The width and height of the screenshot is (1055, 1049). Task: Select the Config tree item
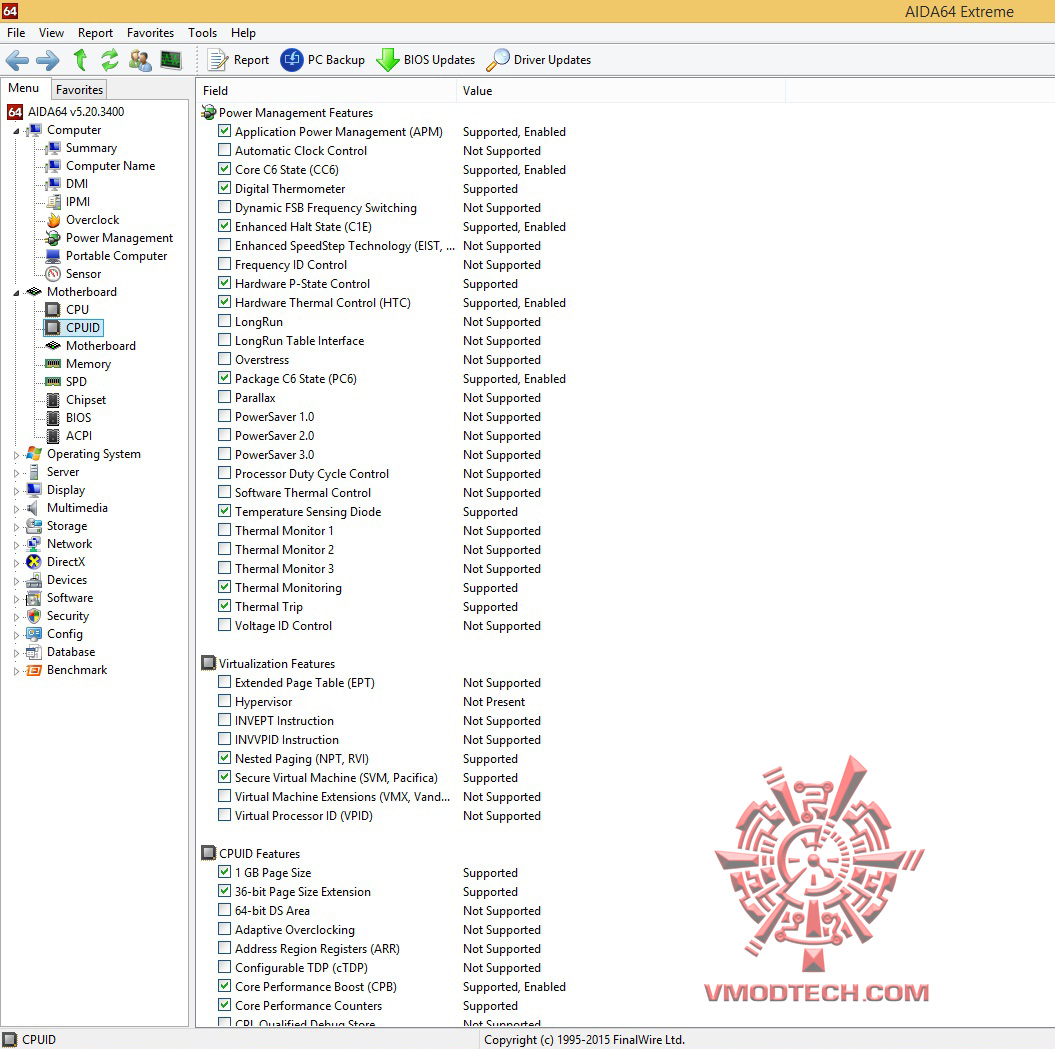pyautogui.click(x=65, y=634)
